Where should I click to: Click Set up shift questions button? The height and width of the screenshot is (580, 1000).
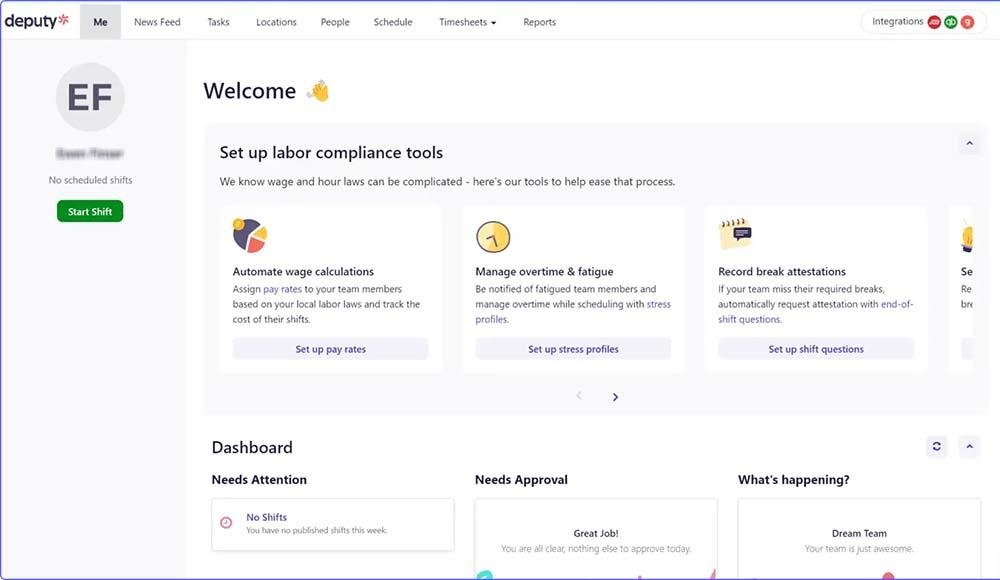pyautogui.click(x=816, y=349)
